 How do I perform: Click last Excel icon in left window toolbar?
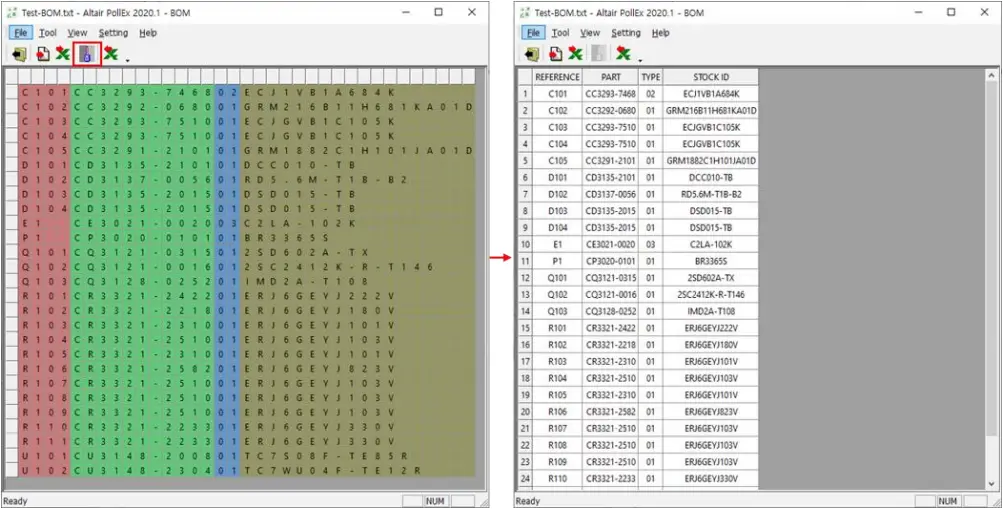[x=111, y=54]
